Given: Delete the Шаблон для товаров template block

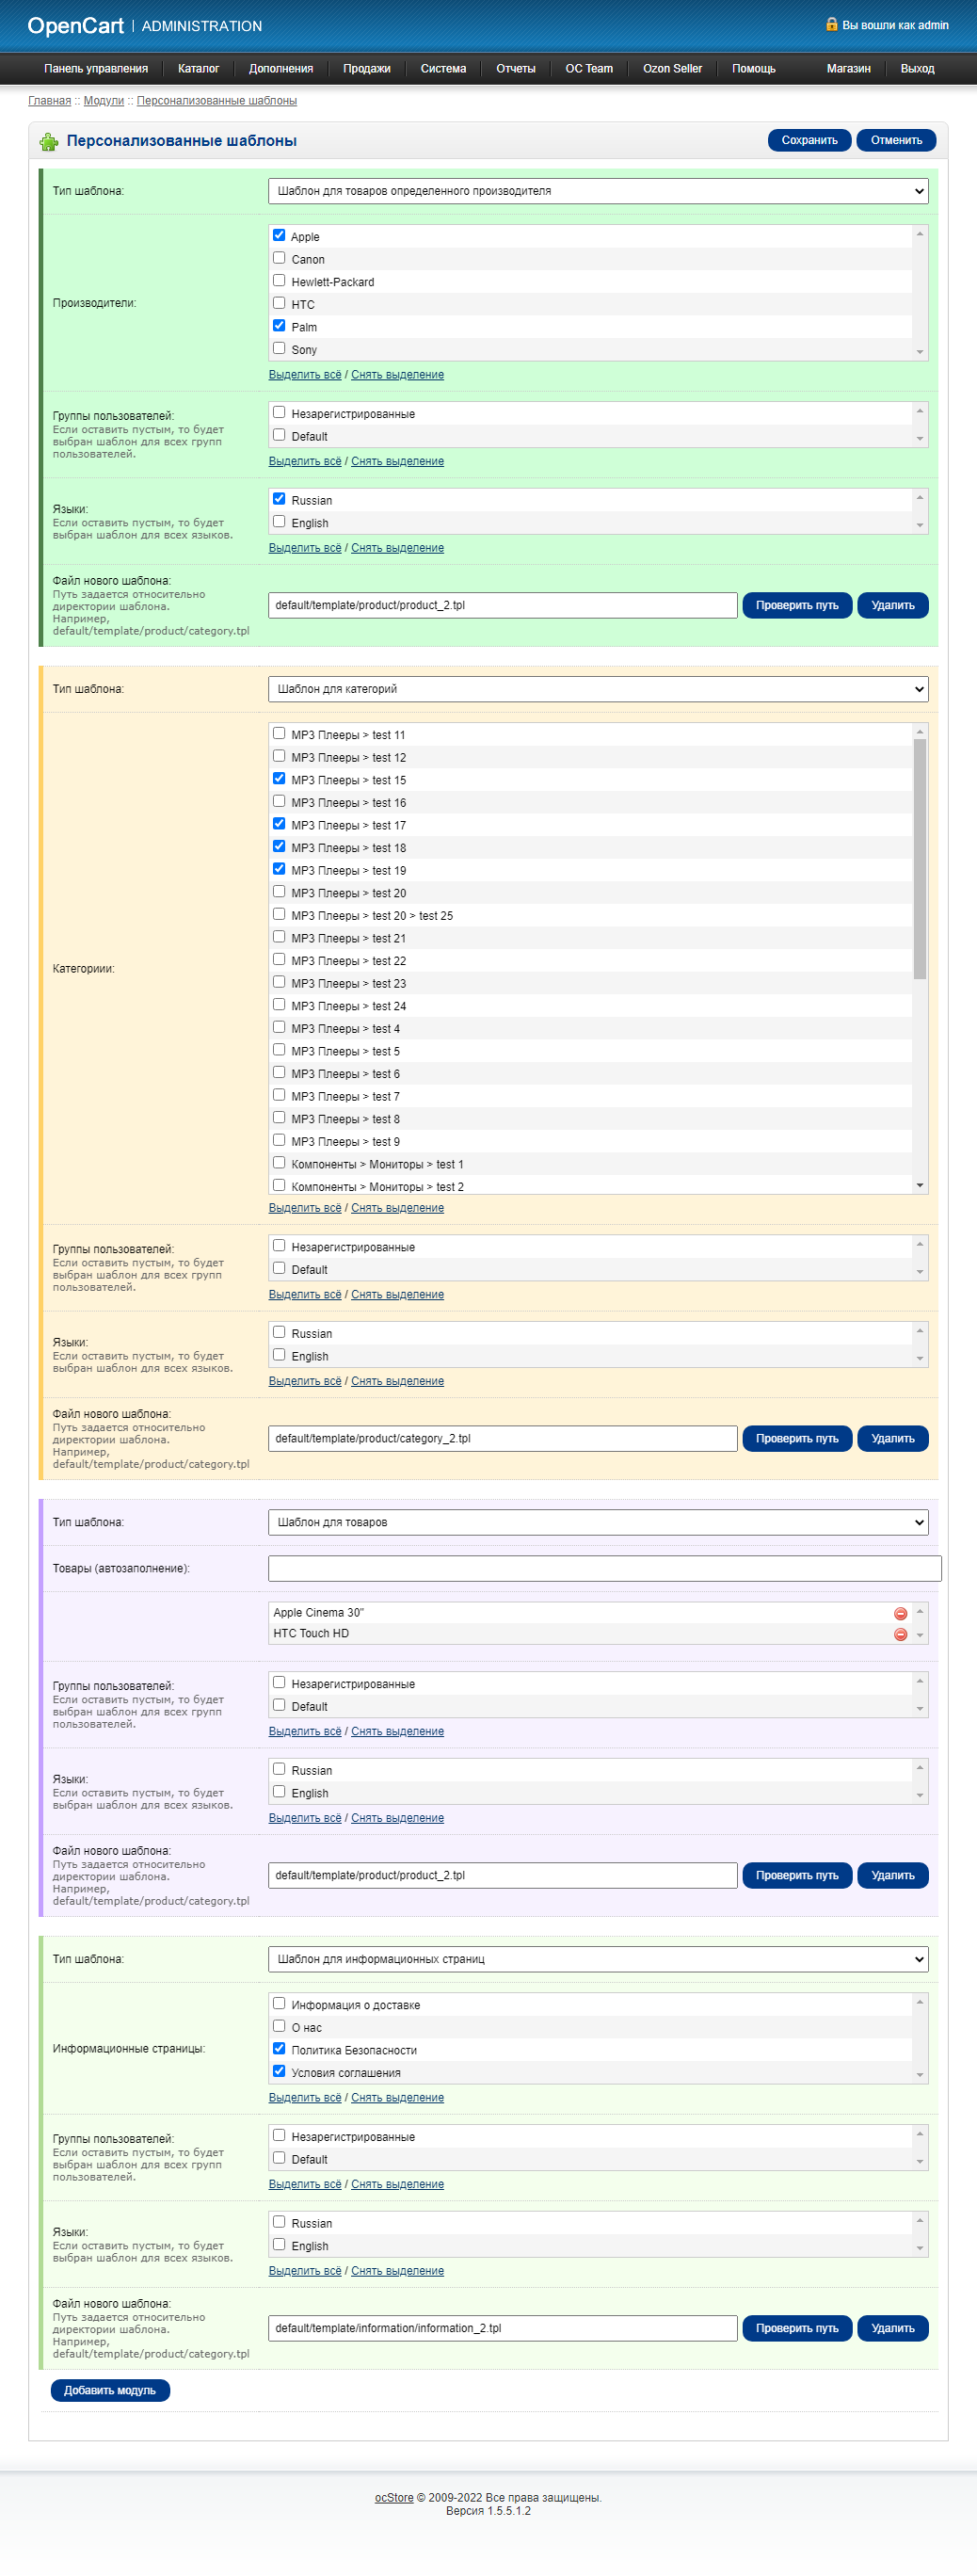Looking at the screenshot, I should pyautogui.click(x=893, y=1875).
